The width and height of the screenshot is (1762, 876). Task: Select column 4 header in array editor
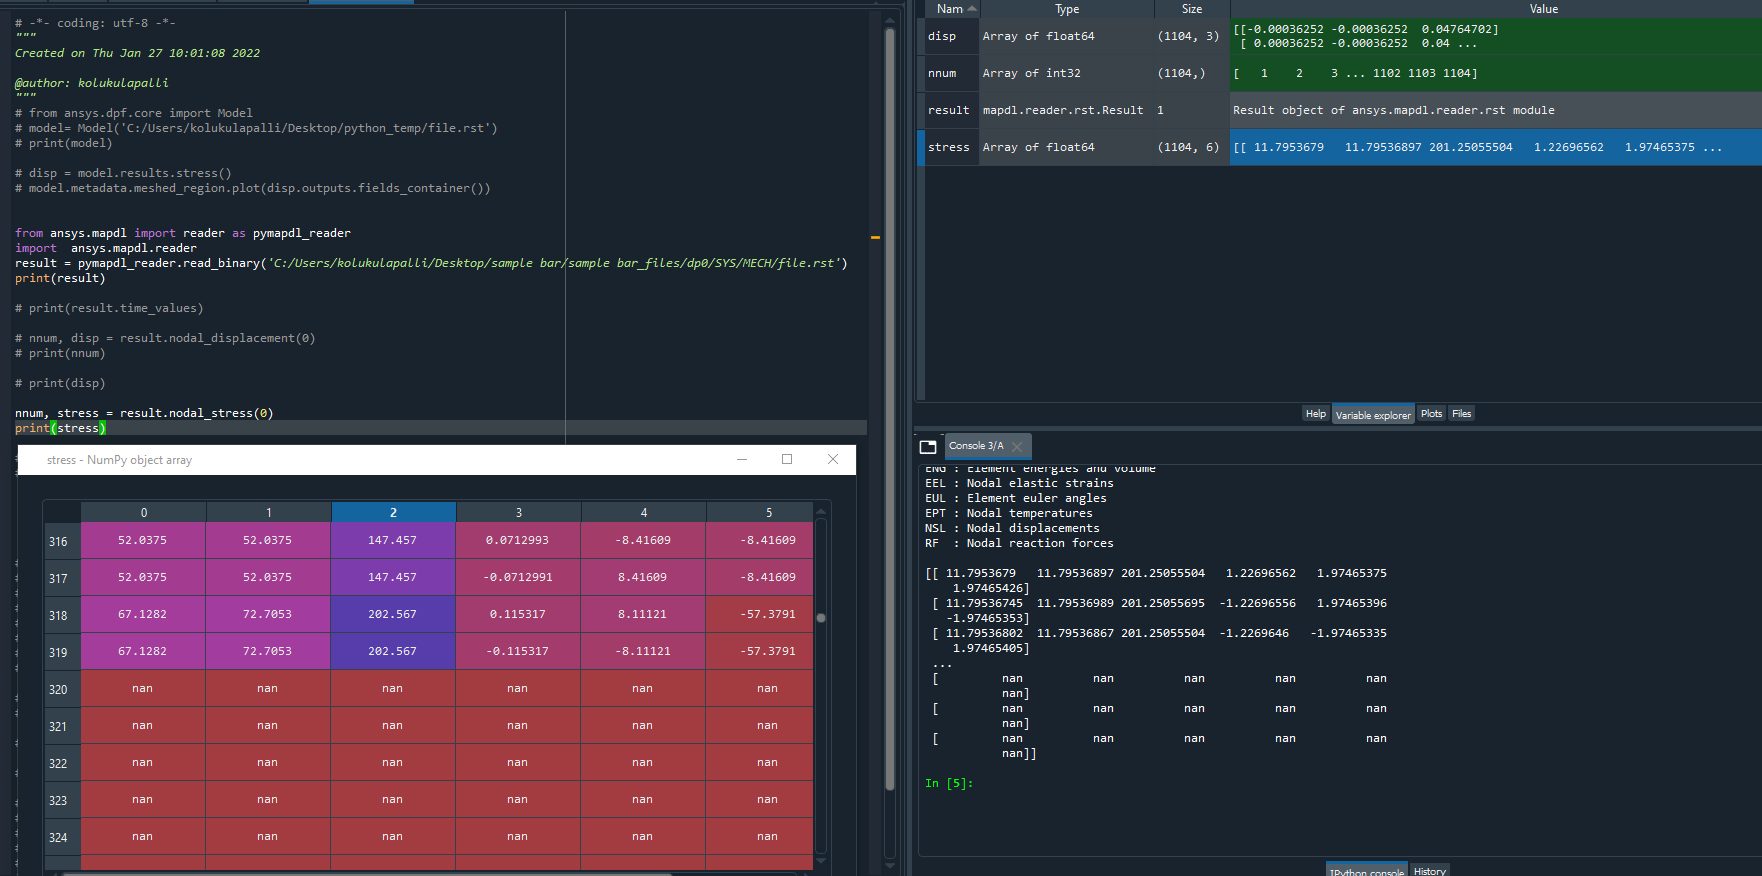coord(644,512)
